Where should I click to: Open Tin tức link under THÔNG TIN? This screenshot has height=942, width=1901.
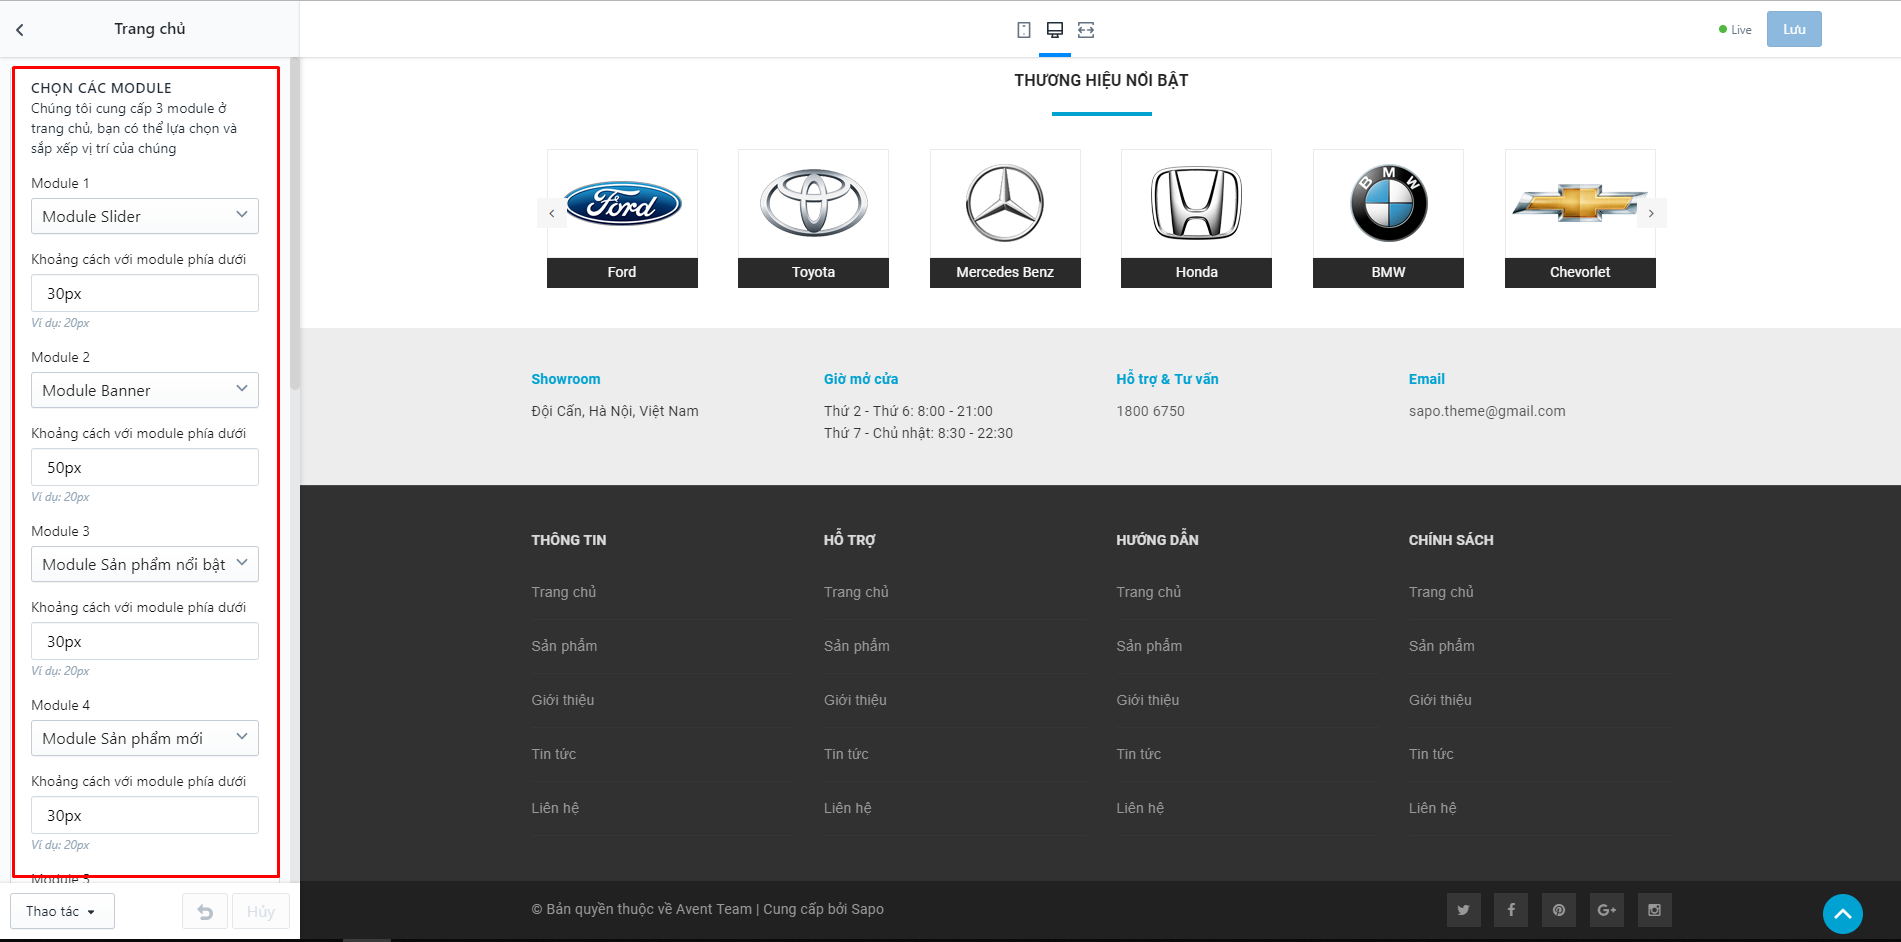554,754
